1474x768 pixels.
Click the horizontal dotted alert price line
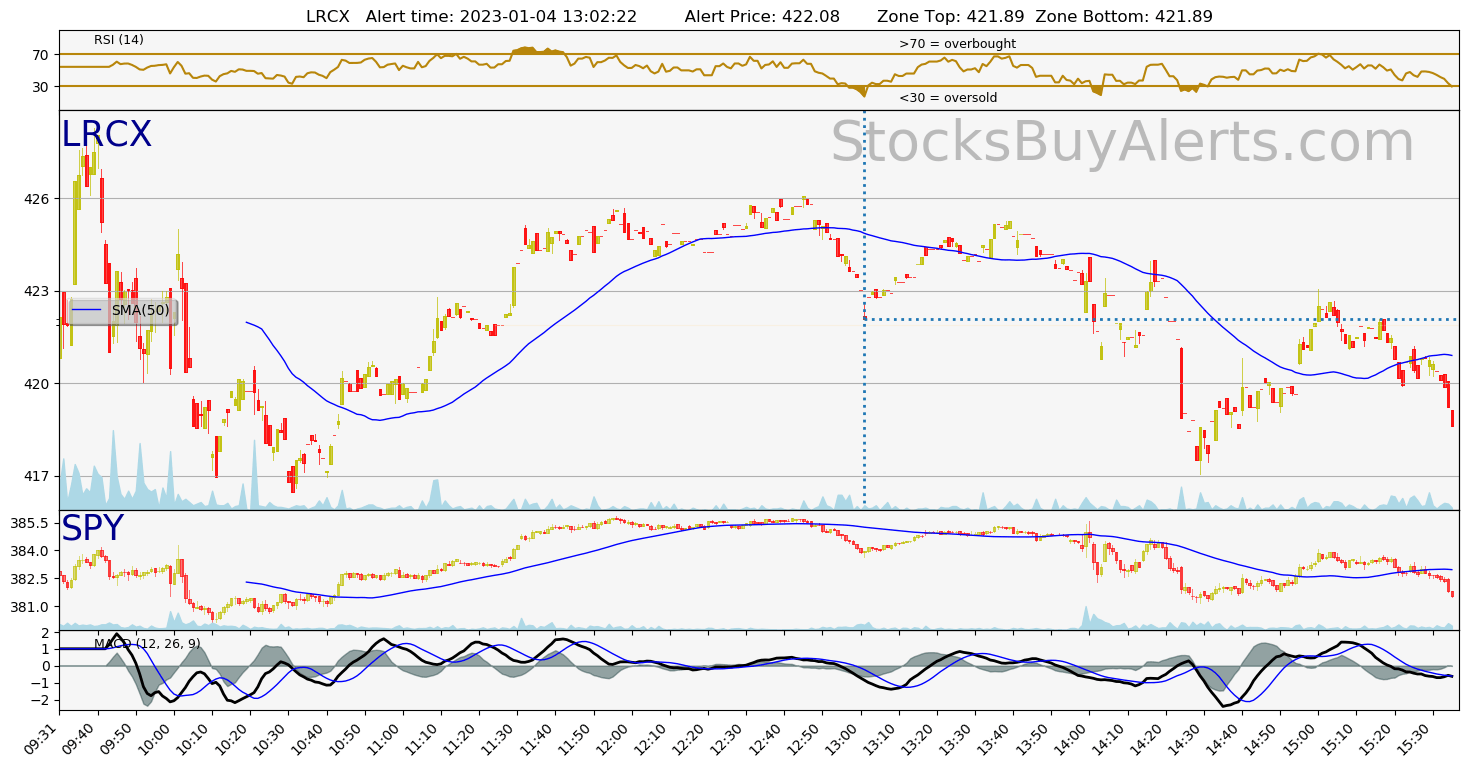click(x=1160, y=320)
